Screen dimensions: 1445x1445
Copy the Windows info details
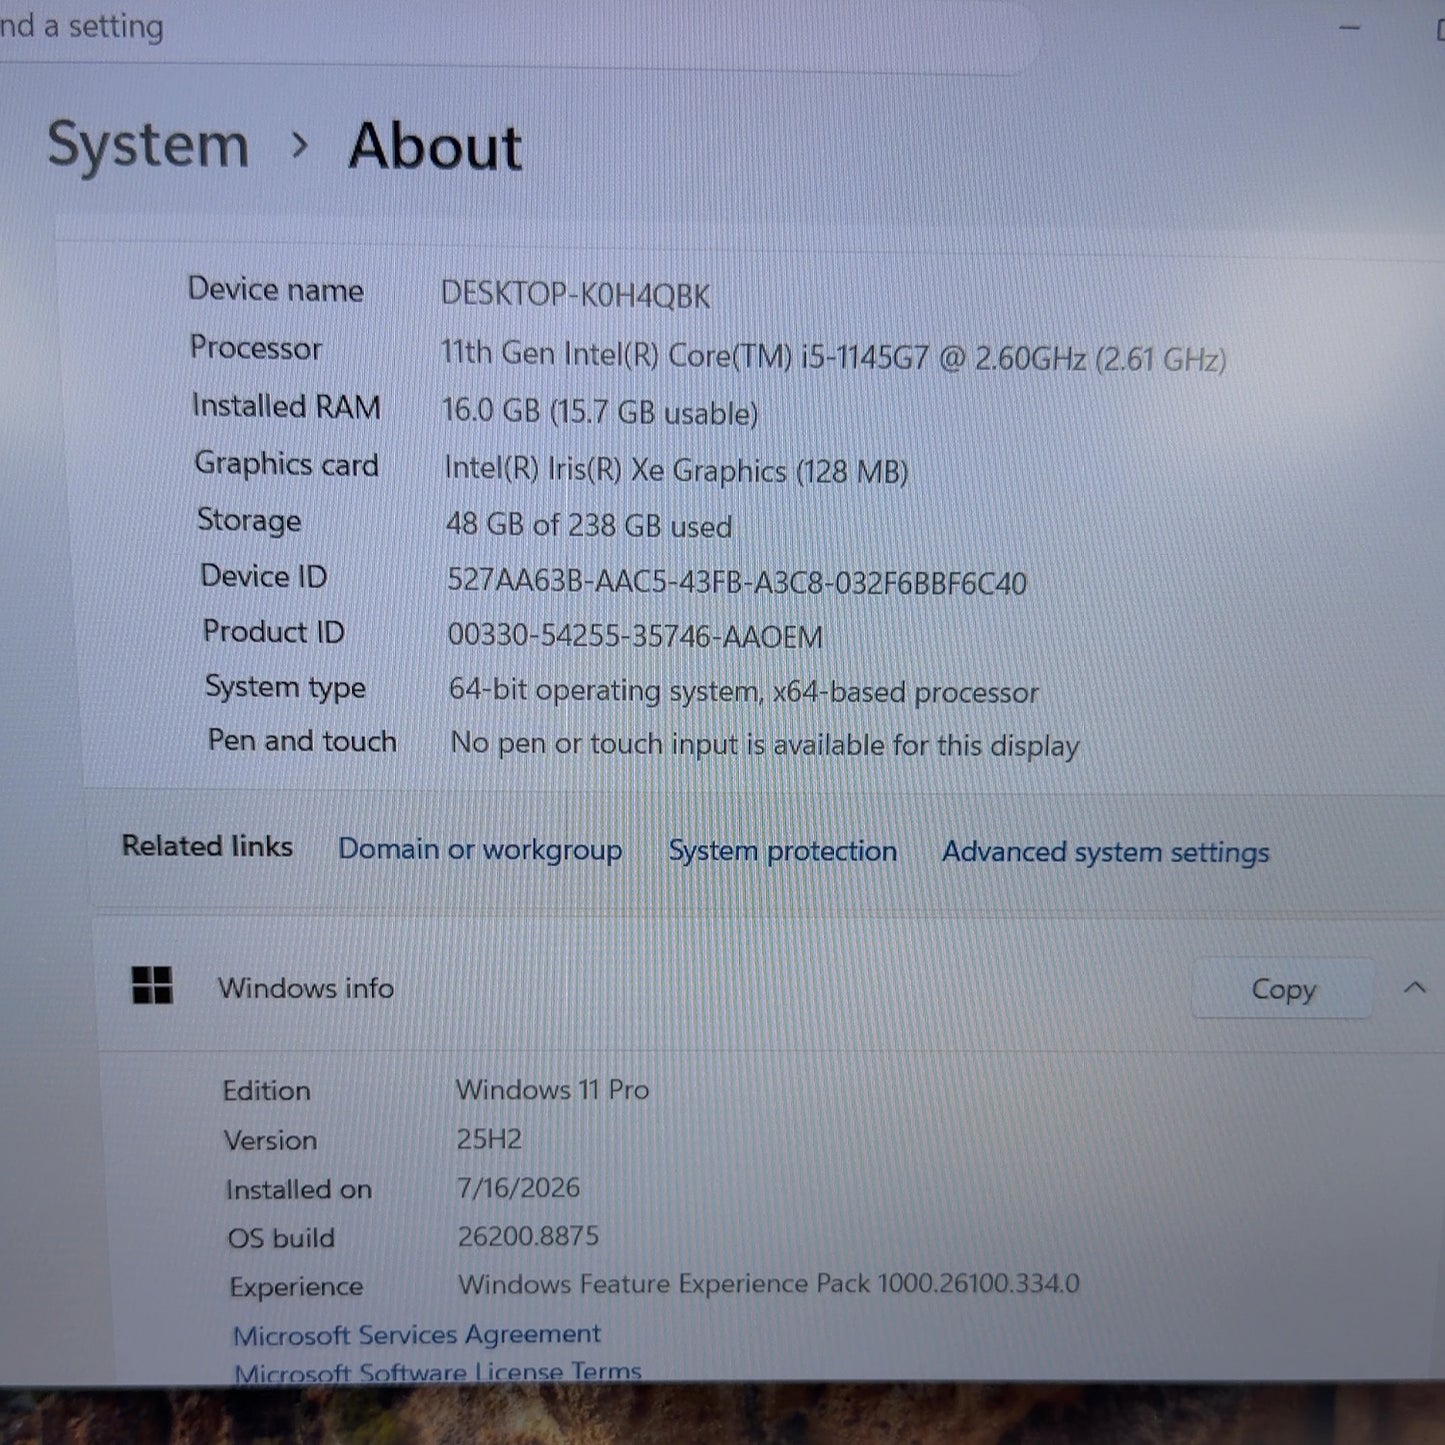(x=1283, y=989)
